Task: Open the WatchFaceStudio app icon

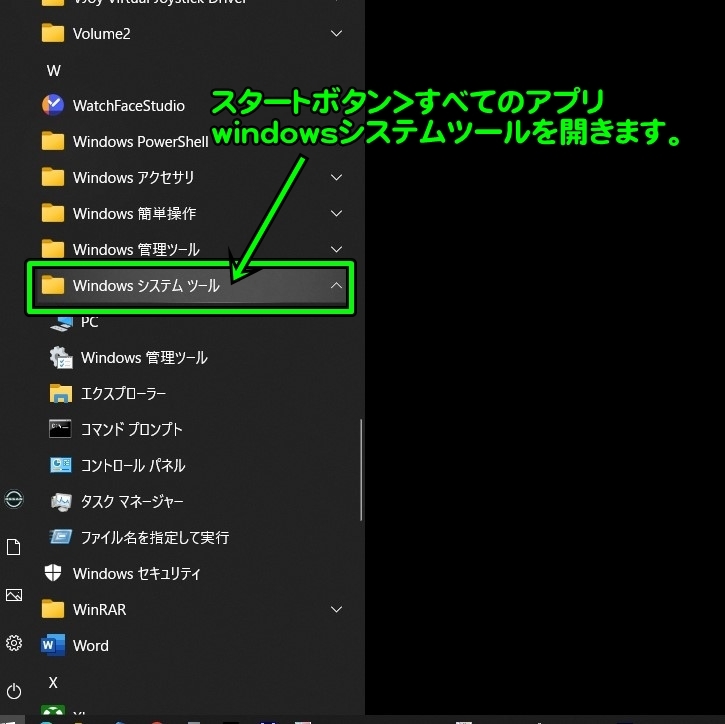Action: [x=53, y=105]
